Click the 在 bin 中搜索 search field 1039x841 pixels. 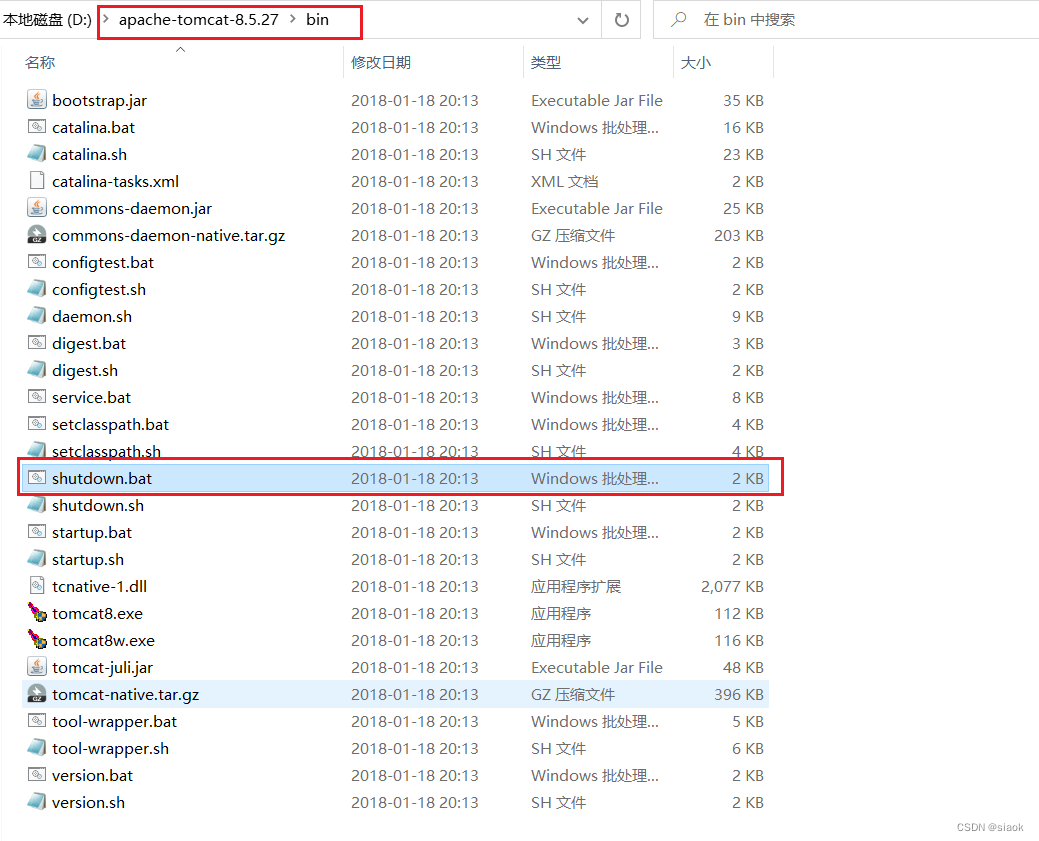tap(846, 20)
